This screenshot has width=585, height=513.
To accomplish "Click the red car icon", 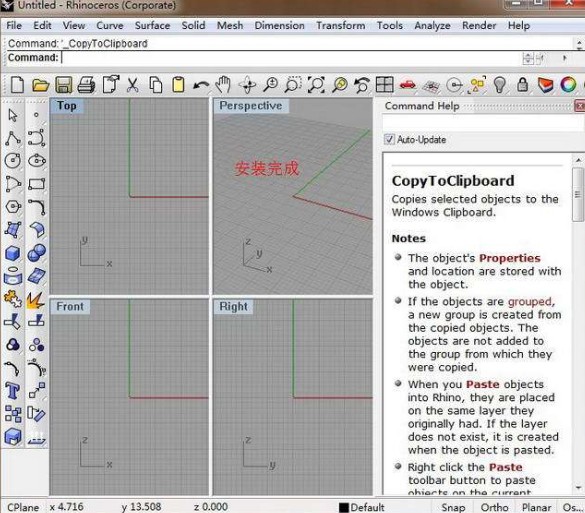I will (x=407, y=85).
